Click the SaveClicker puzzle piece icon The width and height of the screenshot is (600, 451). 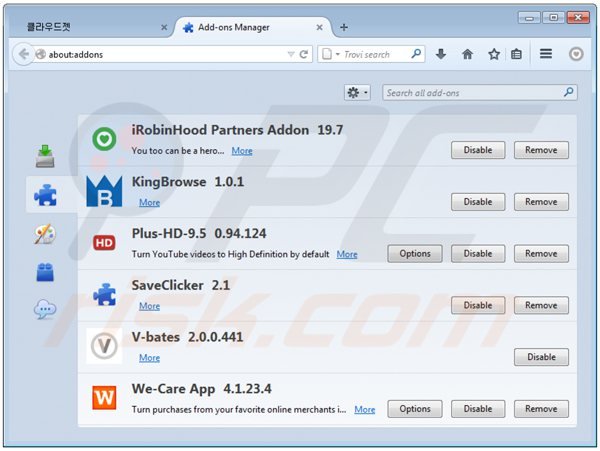tap(104, 294)
